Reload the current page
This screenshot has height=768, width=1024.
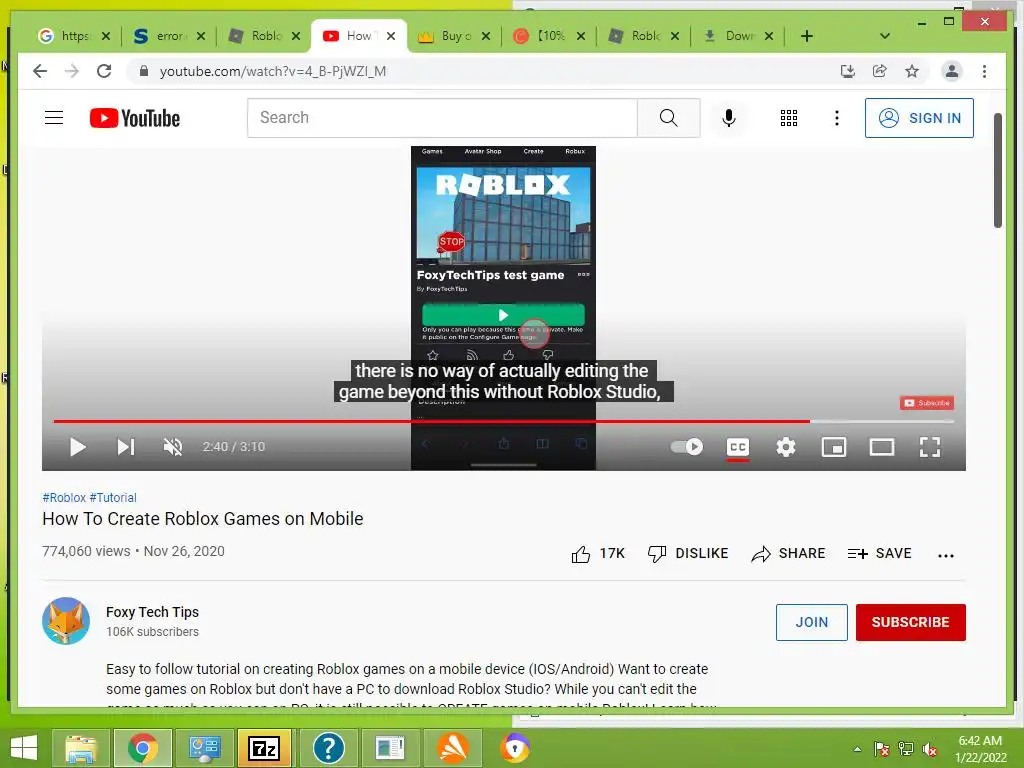104,71
